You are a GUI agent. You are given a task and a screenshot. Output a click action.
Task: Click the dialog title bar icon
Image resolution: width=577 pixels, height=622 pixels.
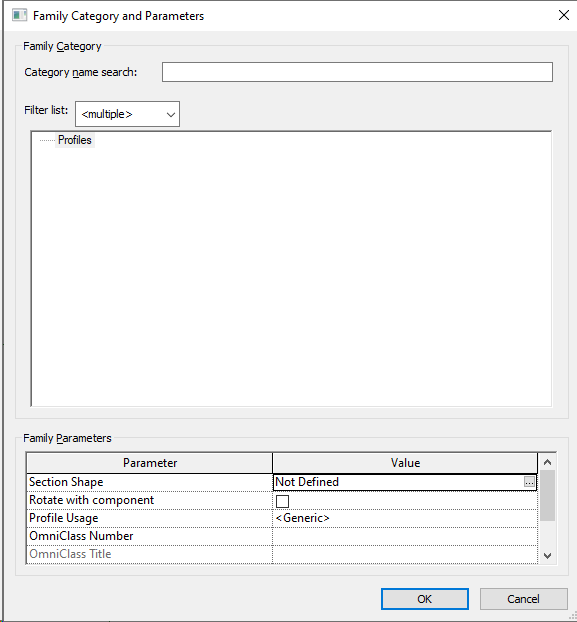[x=19, y=15]
